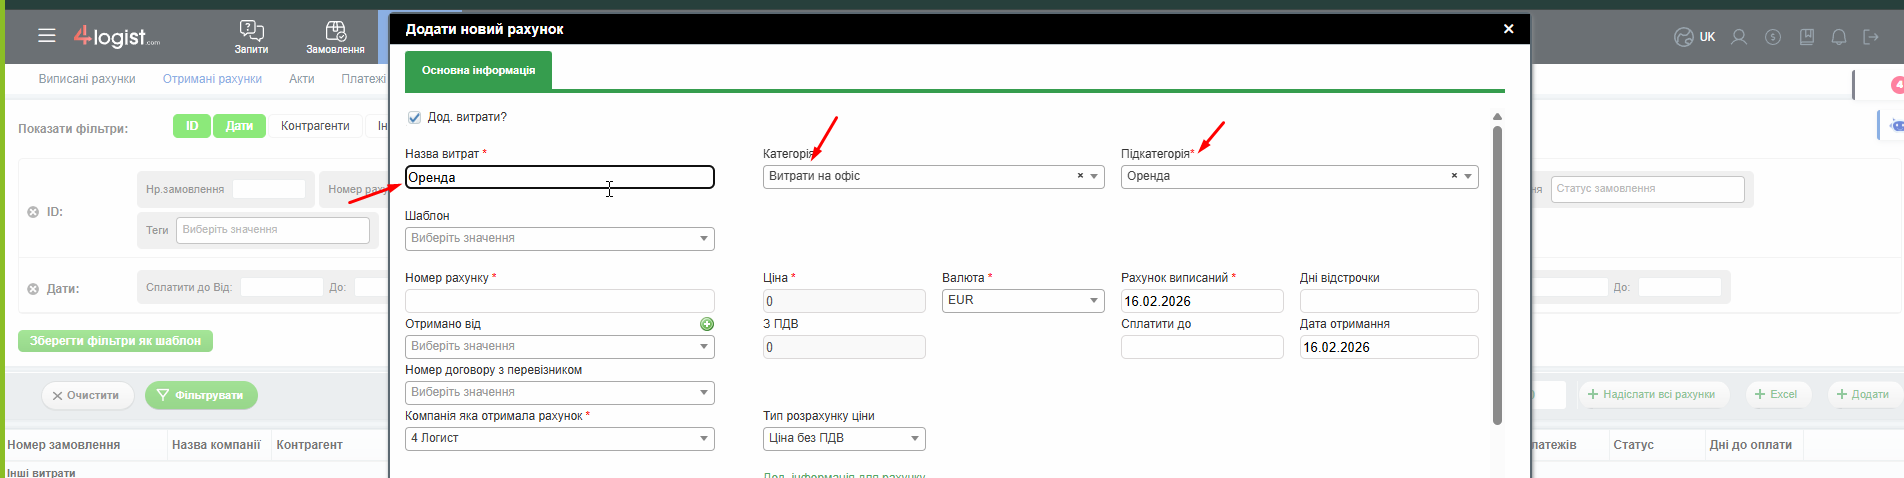Switch to the Основна інформація tab
The height and width of the screenshot is (478, 1904).
(478, 71)
